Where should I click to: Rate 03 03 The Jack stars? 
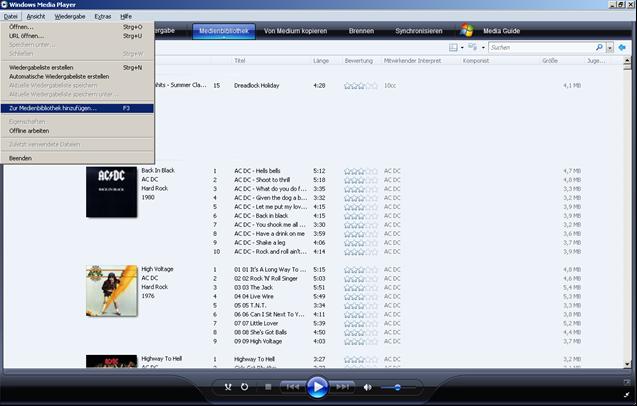(361, 288)
